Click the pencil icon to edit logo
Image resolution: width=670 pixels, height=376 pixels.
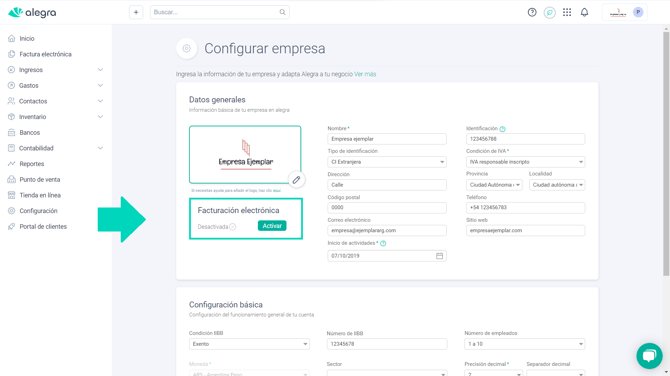296,180
